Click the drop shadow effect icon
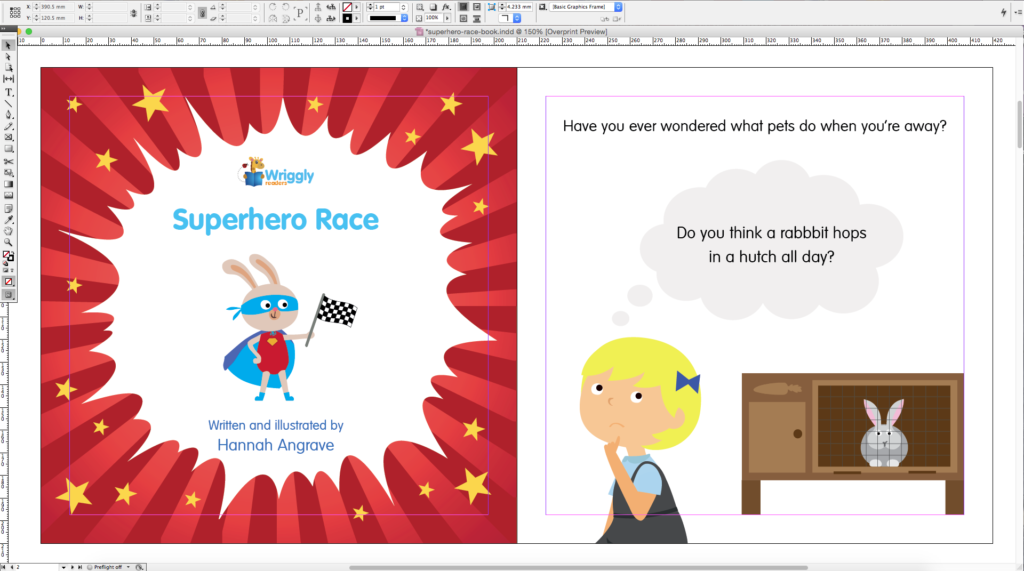 coord(433,7)
